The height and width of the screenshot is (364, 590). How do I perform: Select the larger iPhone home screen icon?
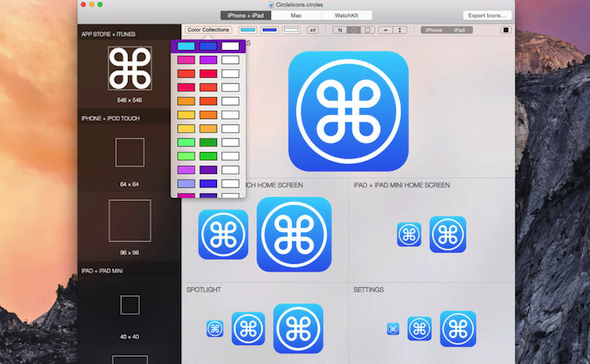294,234
